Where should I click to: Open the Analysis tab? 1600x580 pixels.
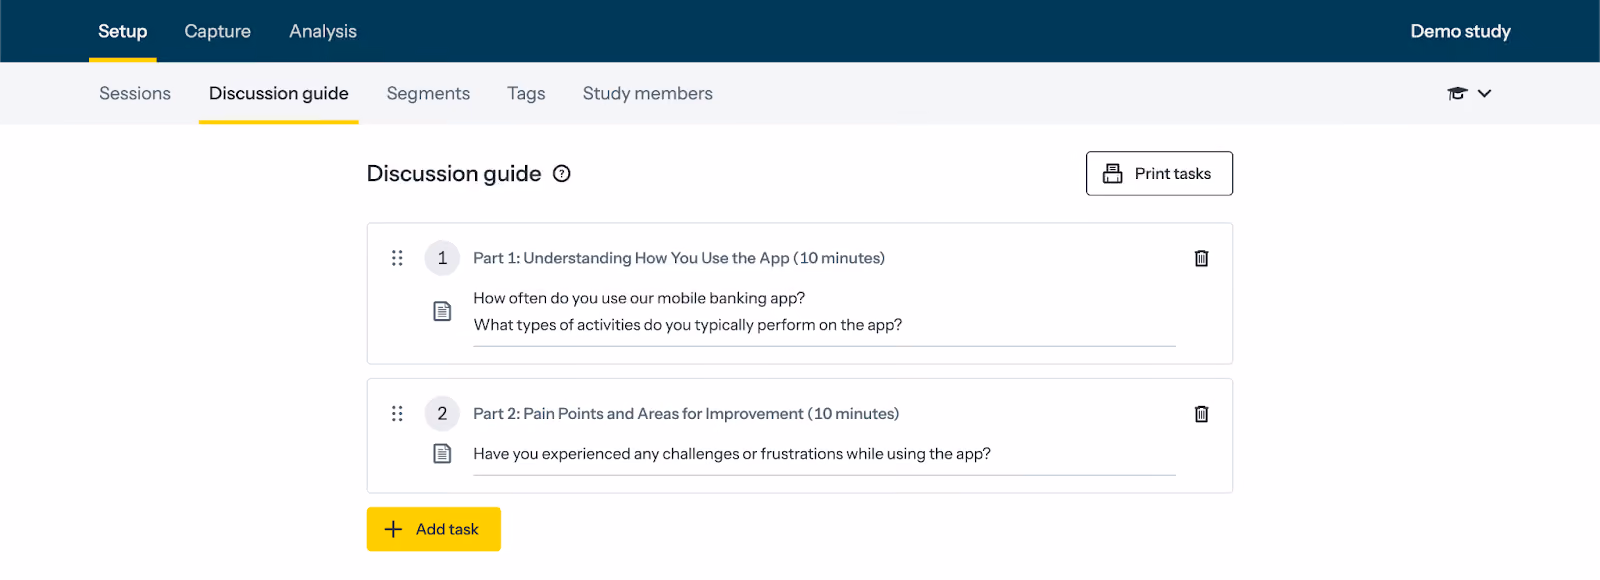(323, 31)
